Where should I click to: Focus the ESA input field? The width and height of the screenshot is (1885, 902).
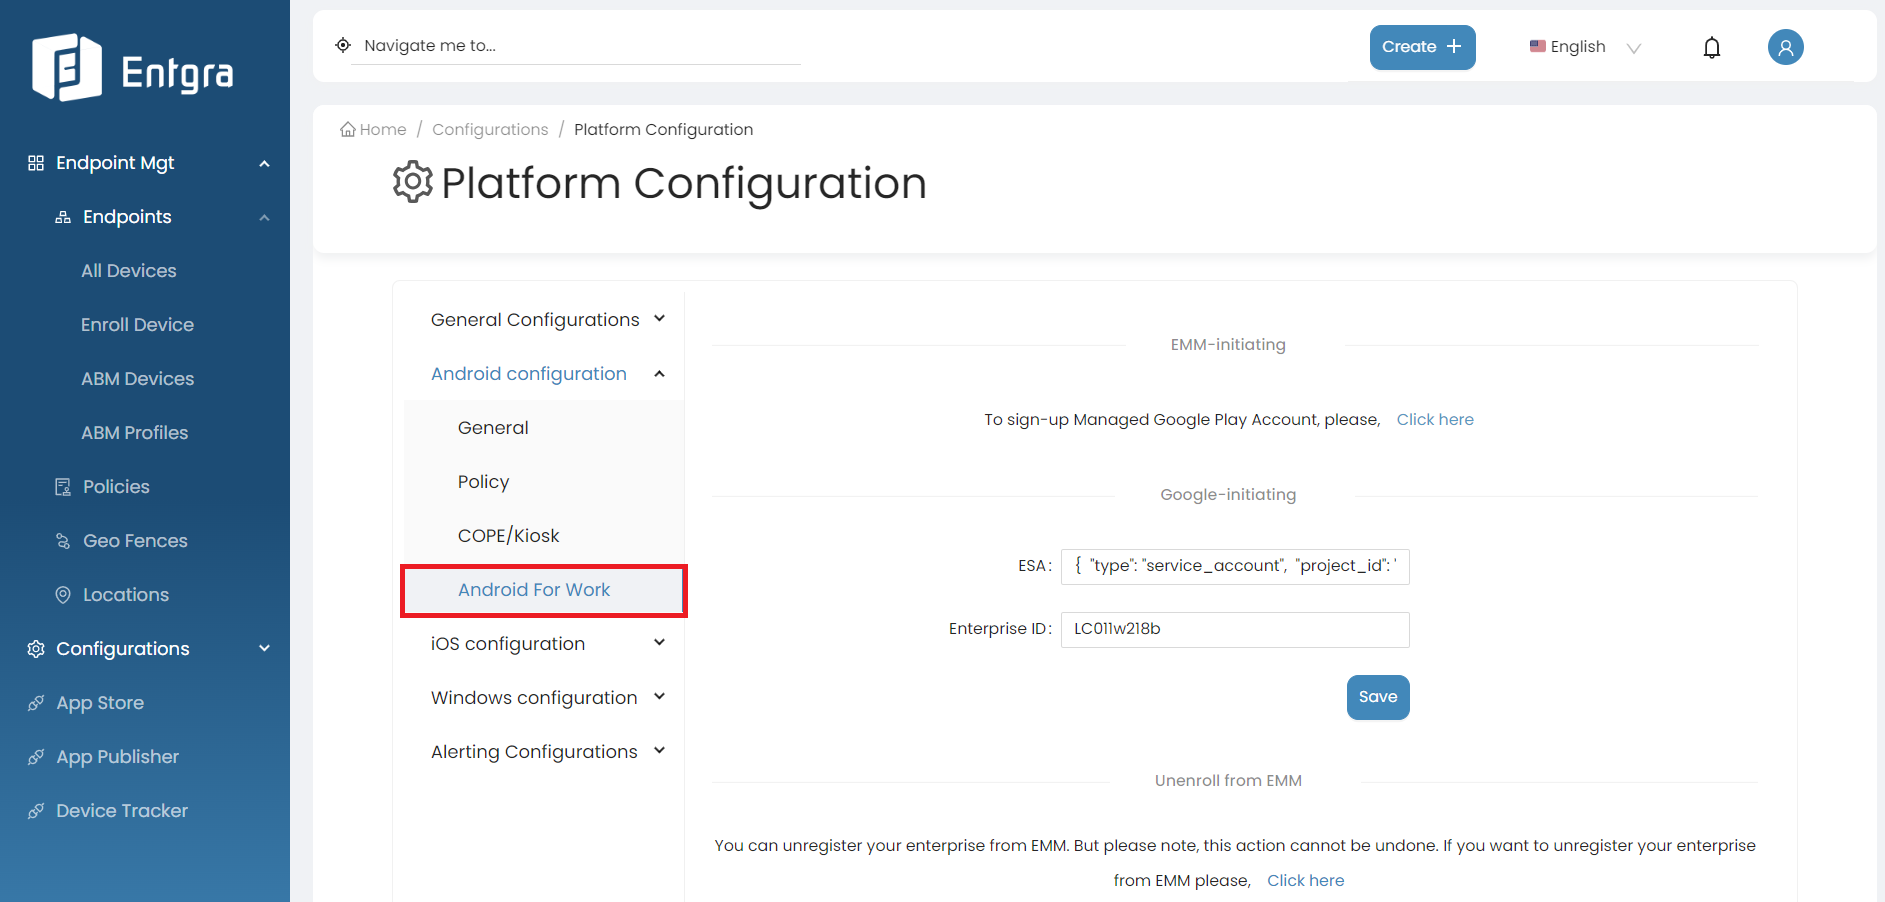point(1235,566)
